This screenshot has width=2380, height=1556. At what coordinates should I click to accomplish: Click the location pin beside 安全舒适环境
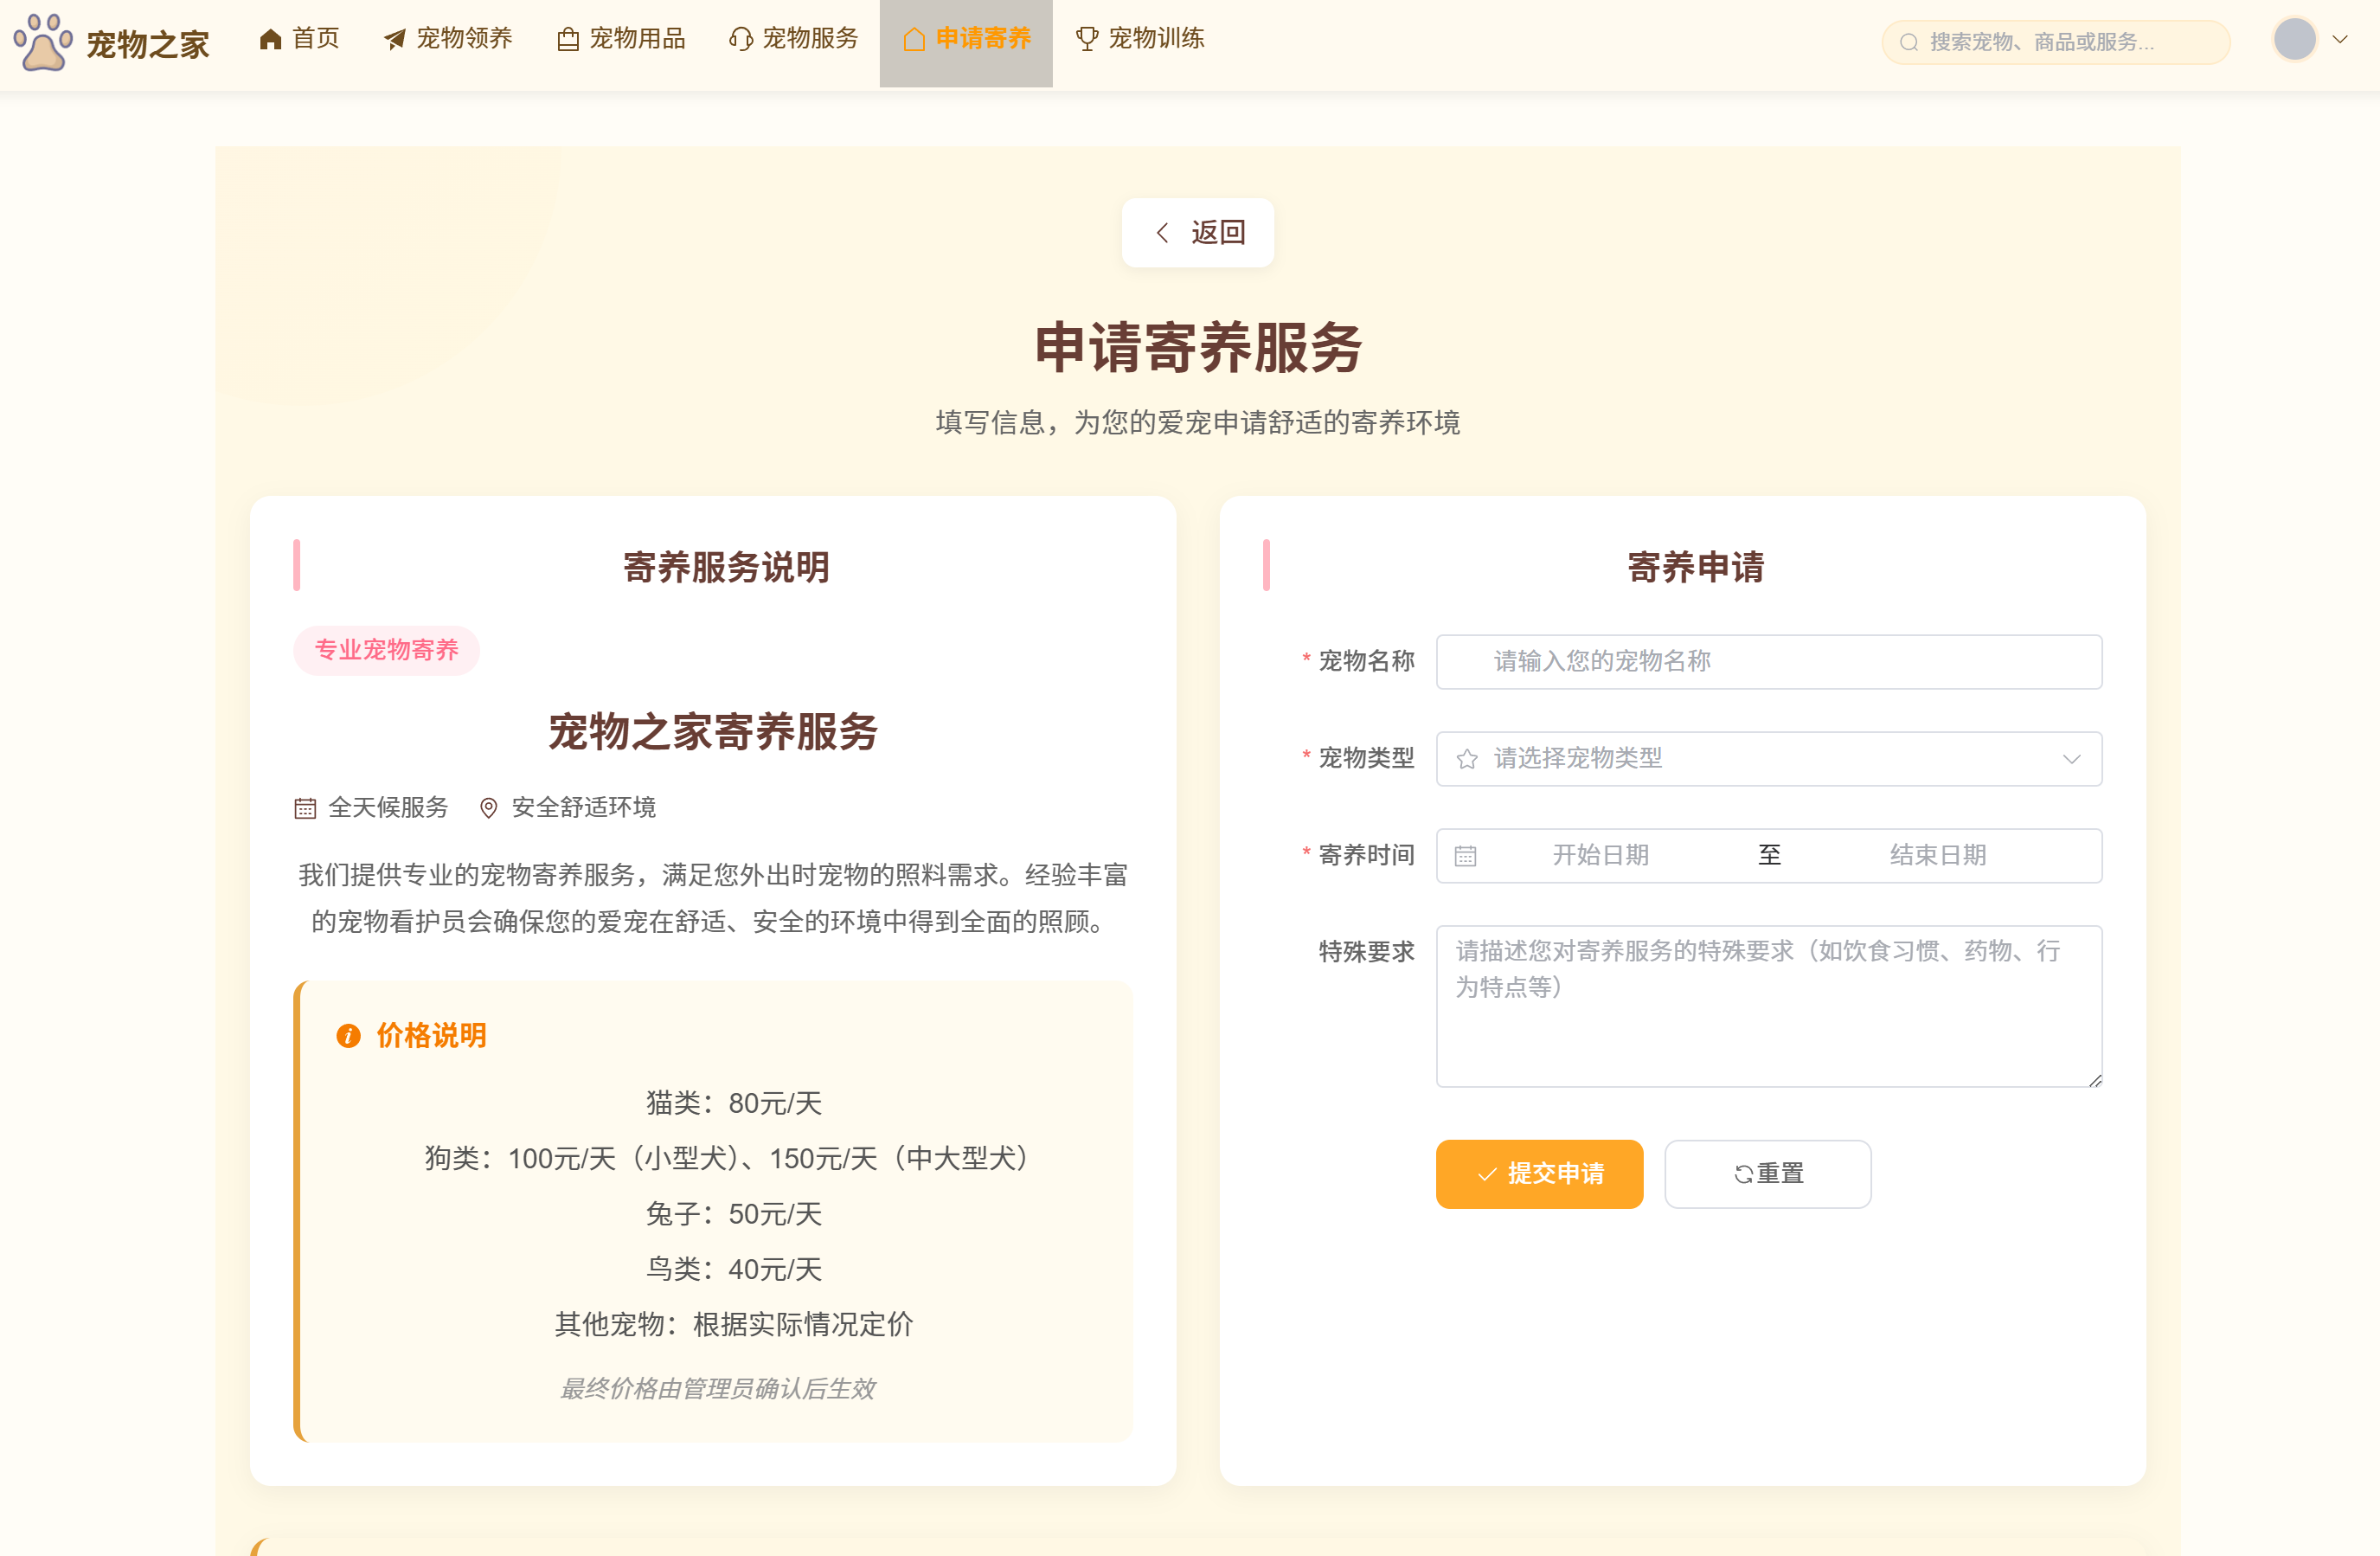coord(488,808)
